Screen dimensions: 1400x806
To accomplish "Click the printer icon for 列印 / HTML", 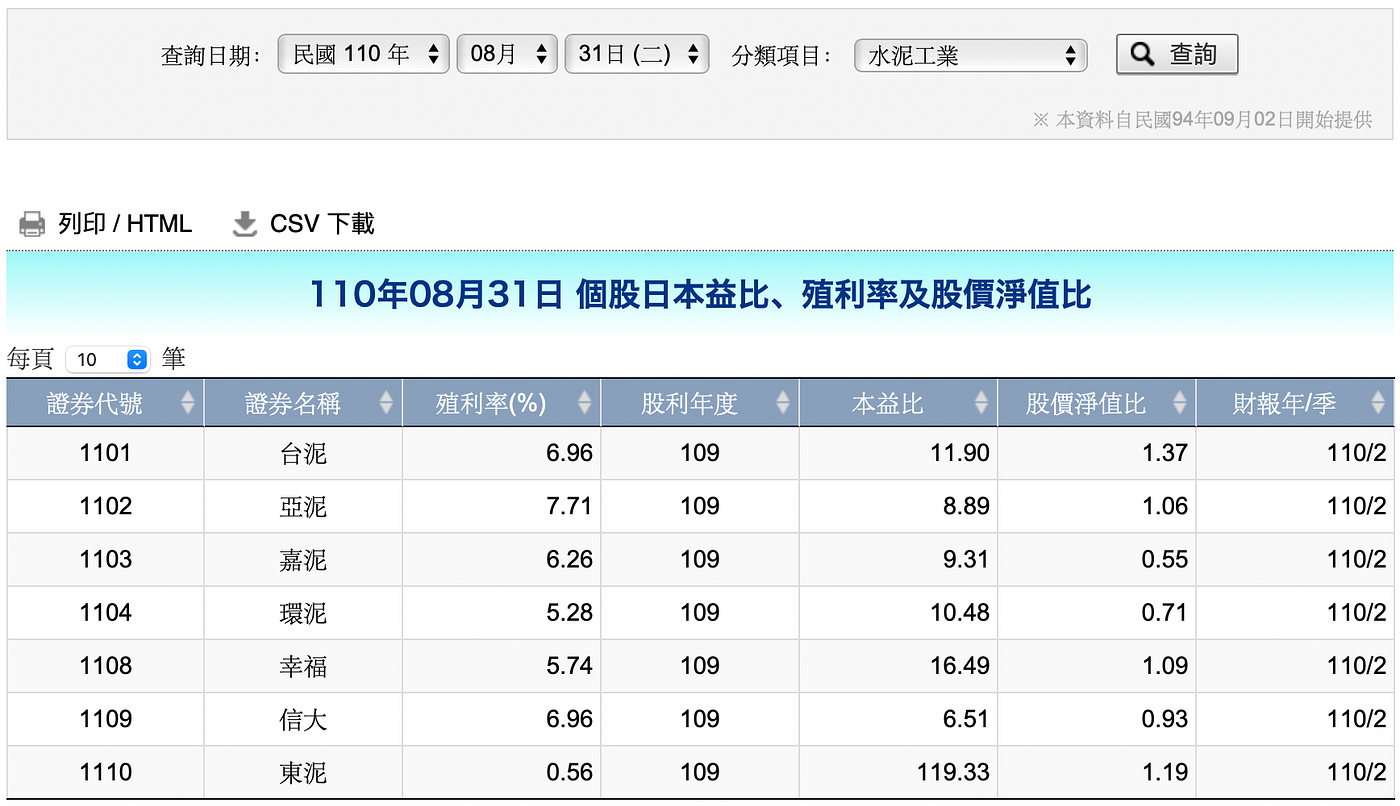I will click(32, 224).
